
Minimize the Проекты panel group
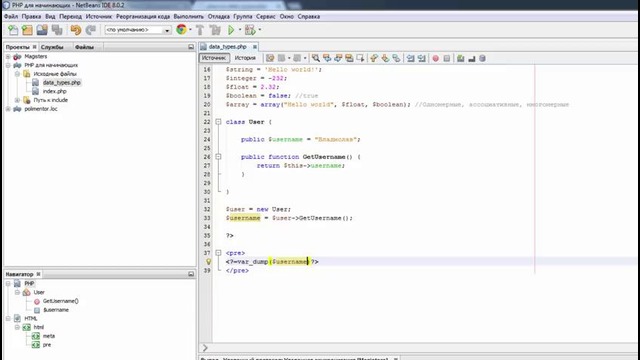pos(191,47)
